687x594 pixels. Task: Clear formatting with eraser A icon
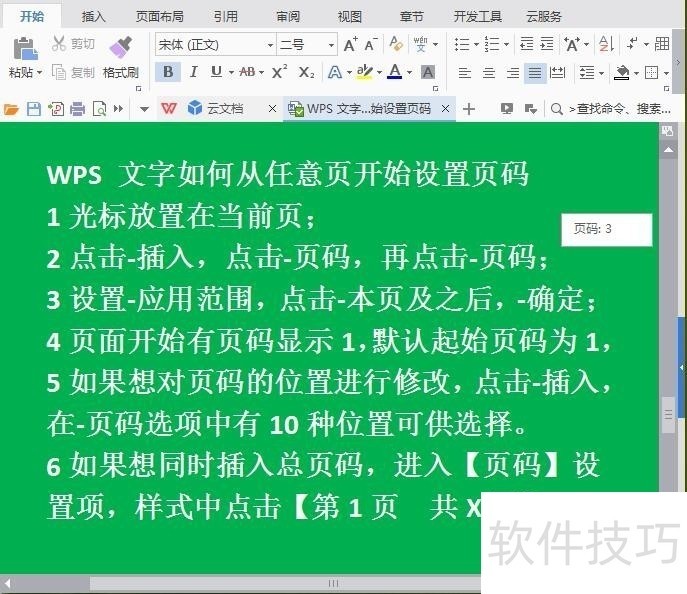pyautogui.click(x=396, y=44)
